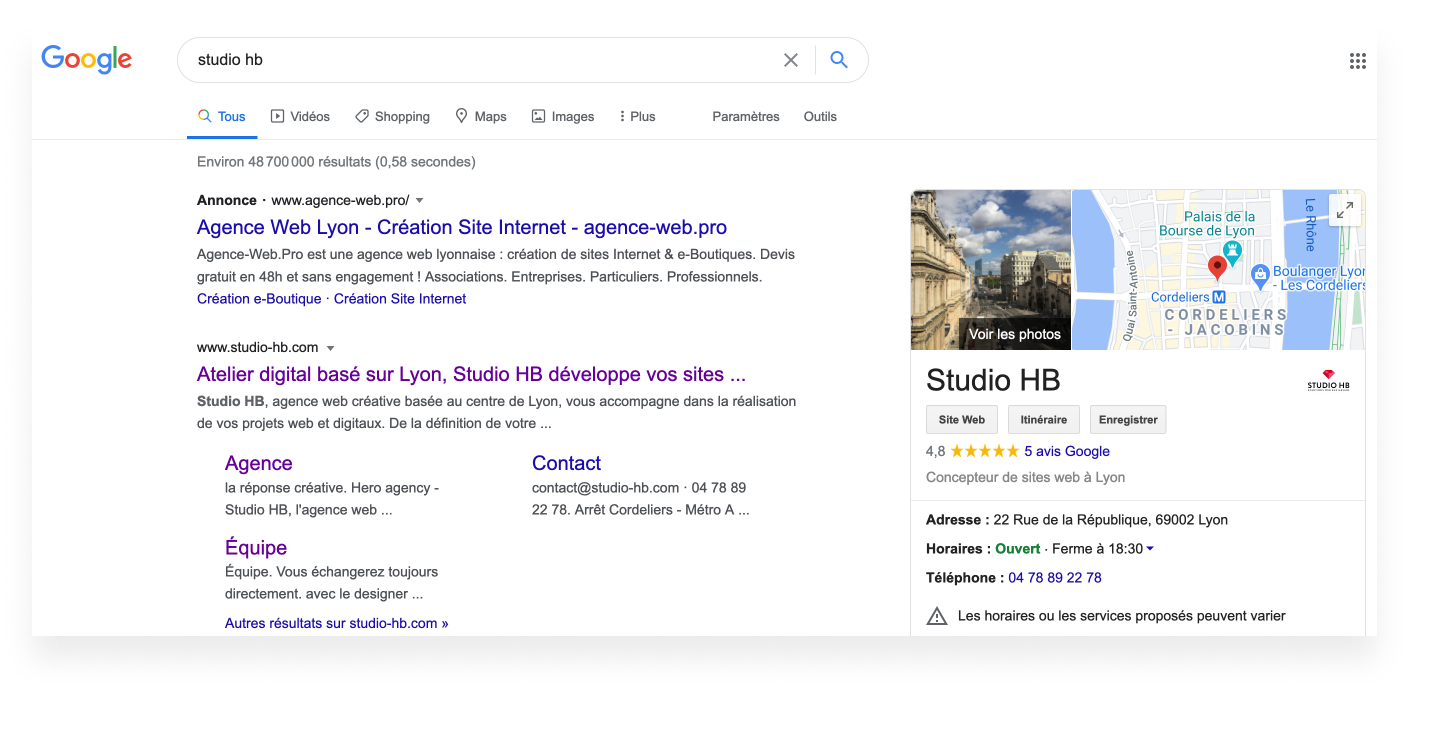The image size is (1430, 735).
Task: Open 5 avis Google reviews
Action: [1067, 451]
